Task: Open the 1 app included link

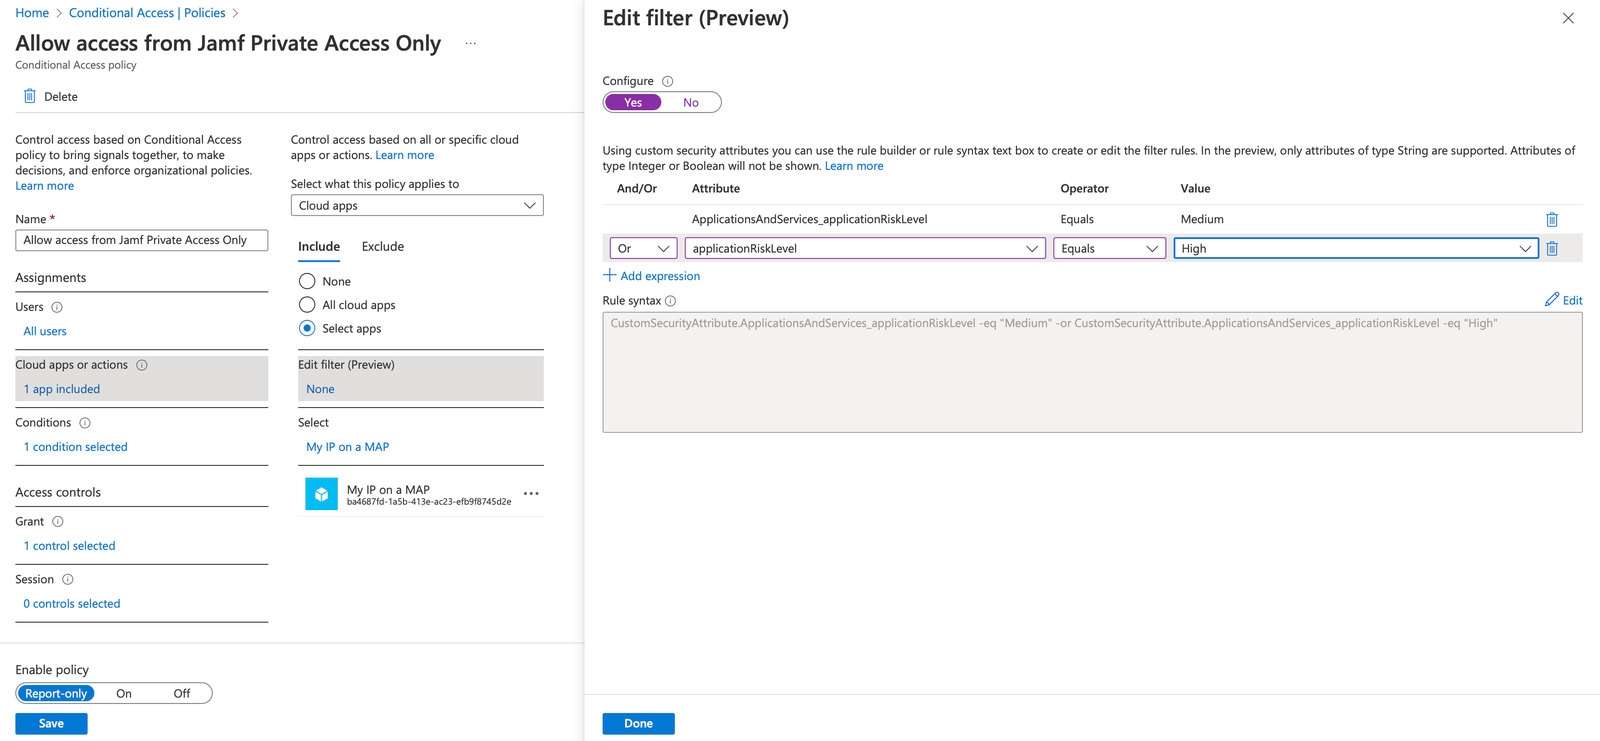Action: (x=62, y=389)
